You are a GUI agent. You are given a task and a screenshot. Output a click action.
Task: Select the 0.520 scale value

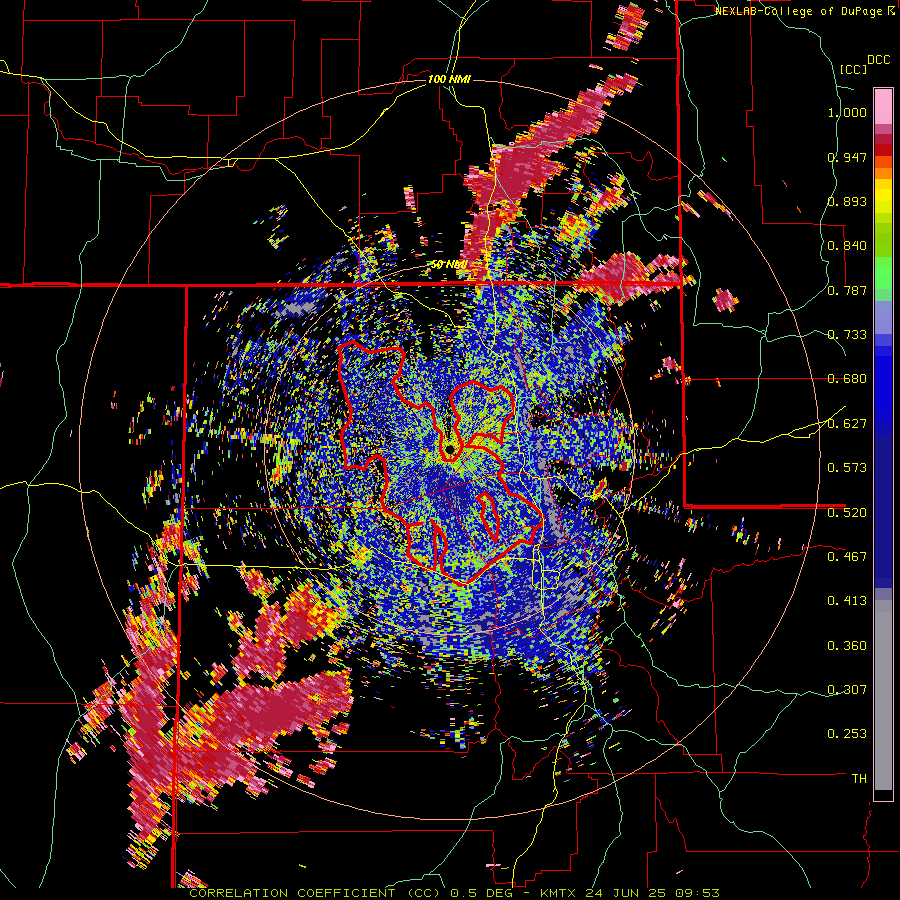pyautogui.click(x=847, y=512)
